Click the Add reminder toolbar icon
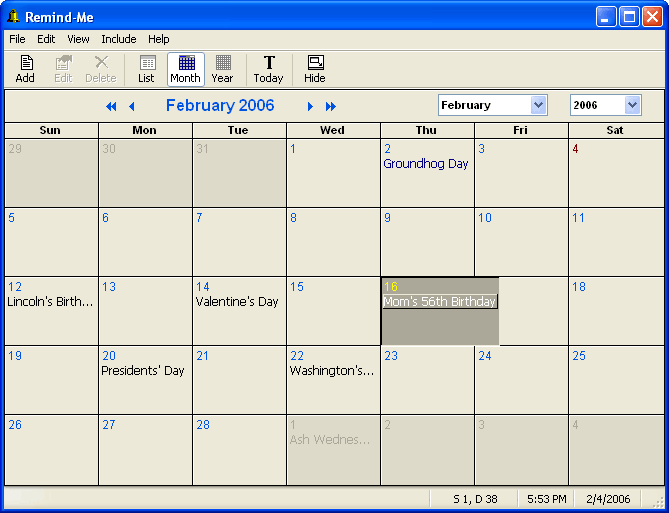Viewport: 669px width, 513px height. coord(25,69)
